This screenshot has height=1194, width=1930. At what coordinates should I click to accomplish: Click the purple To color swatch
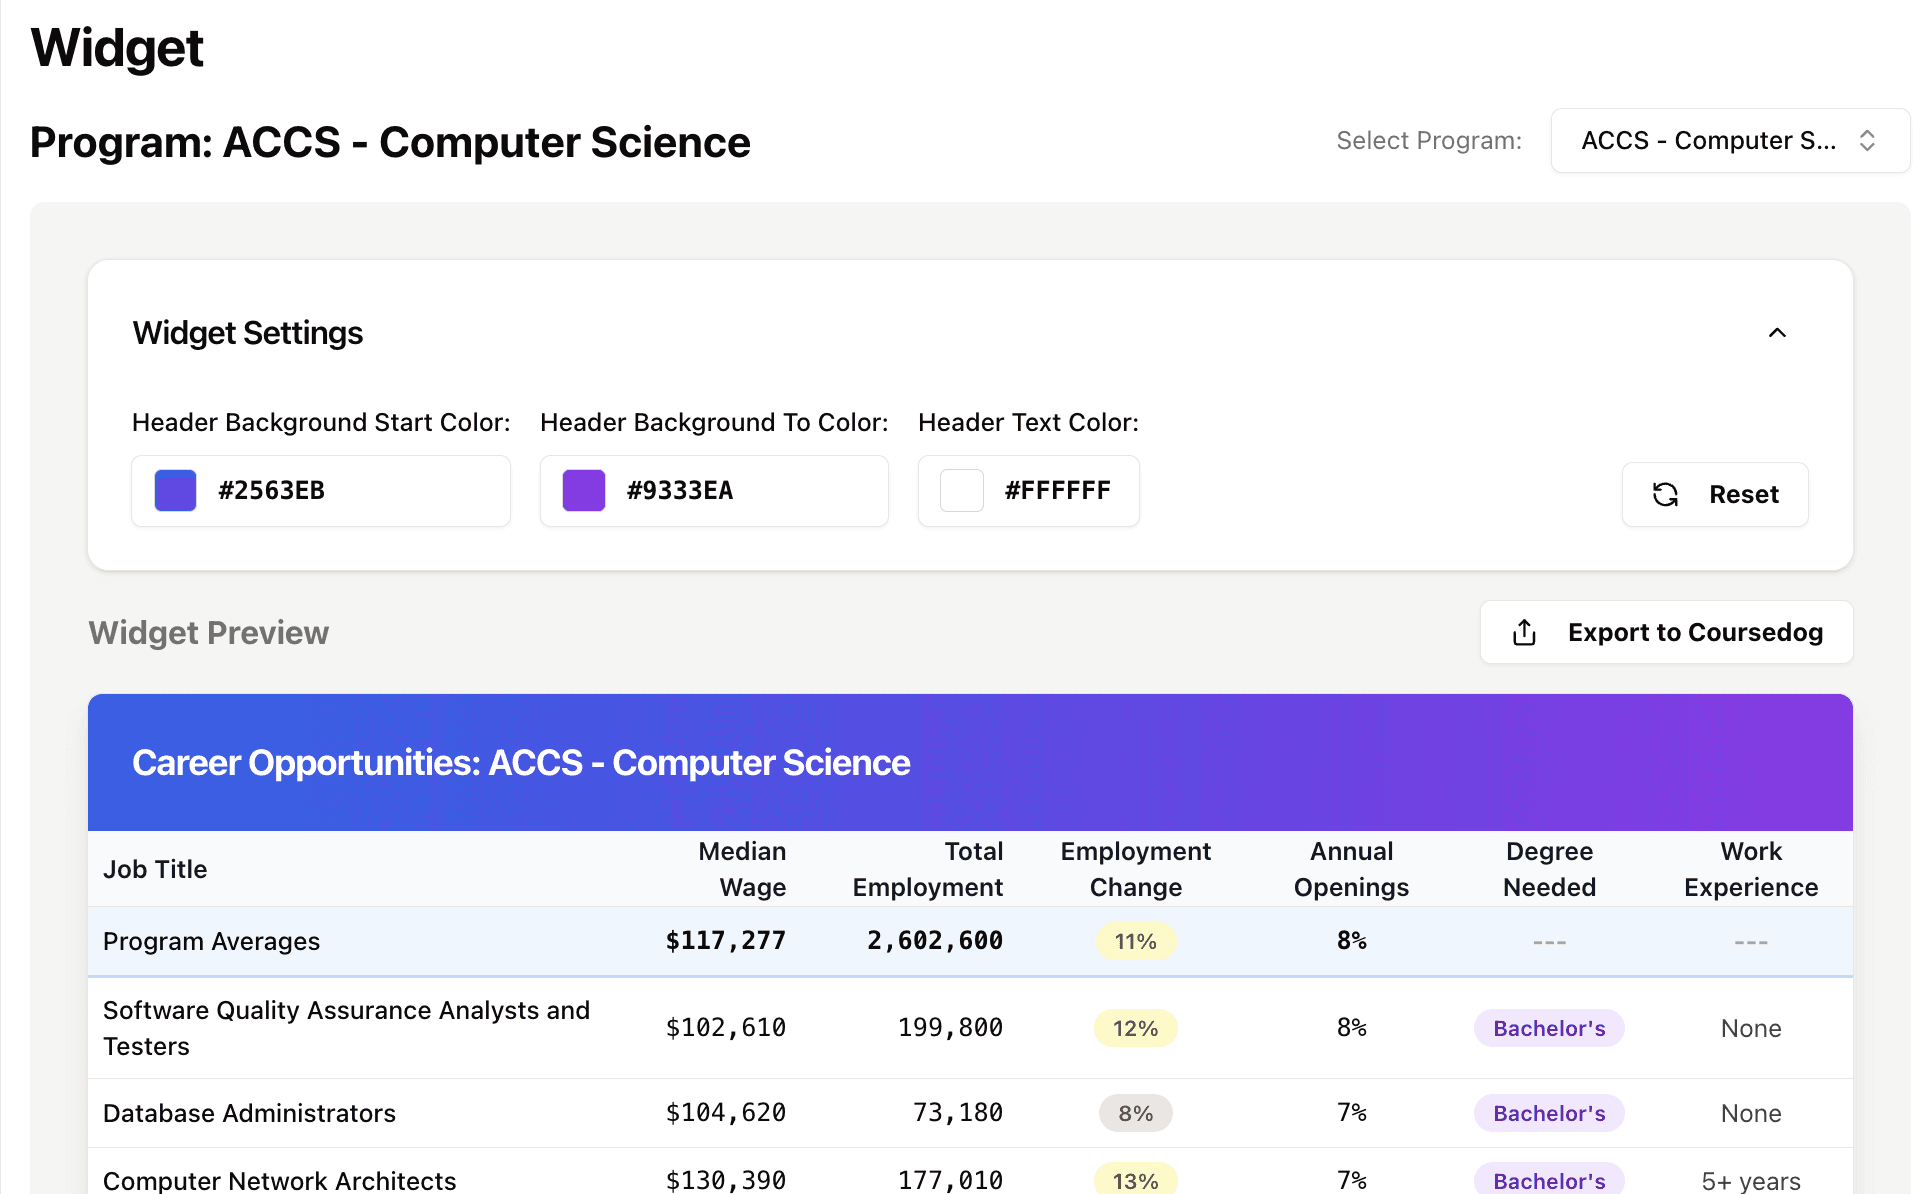tap(584, 491)
